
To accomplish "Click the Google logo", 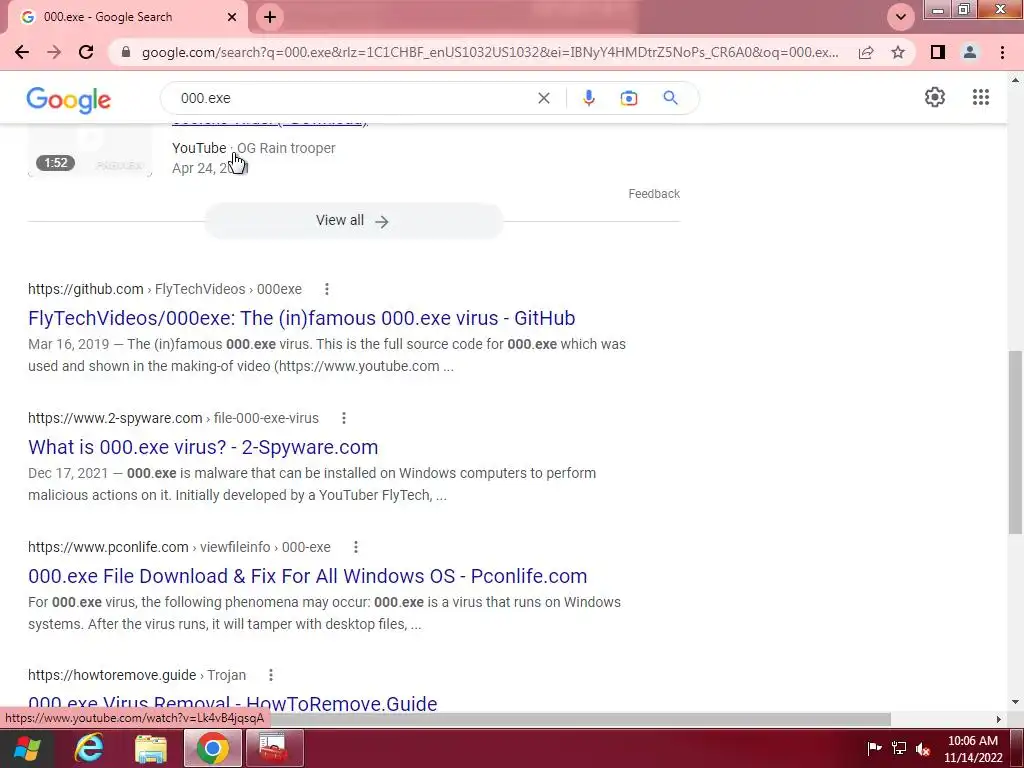I will point(69,99).
